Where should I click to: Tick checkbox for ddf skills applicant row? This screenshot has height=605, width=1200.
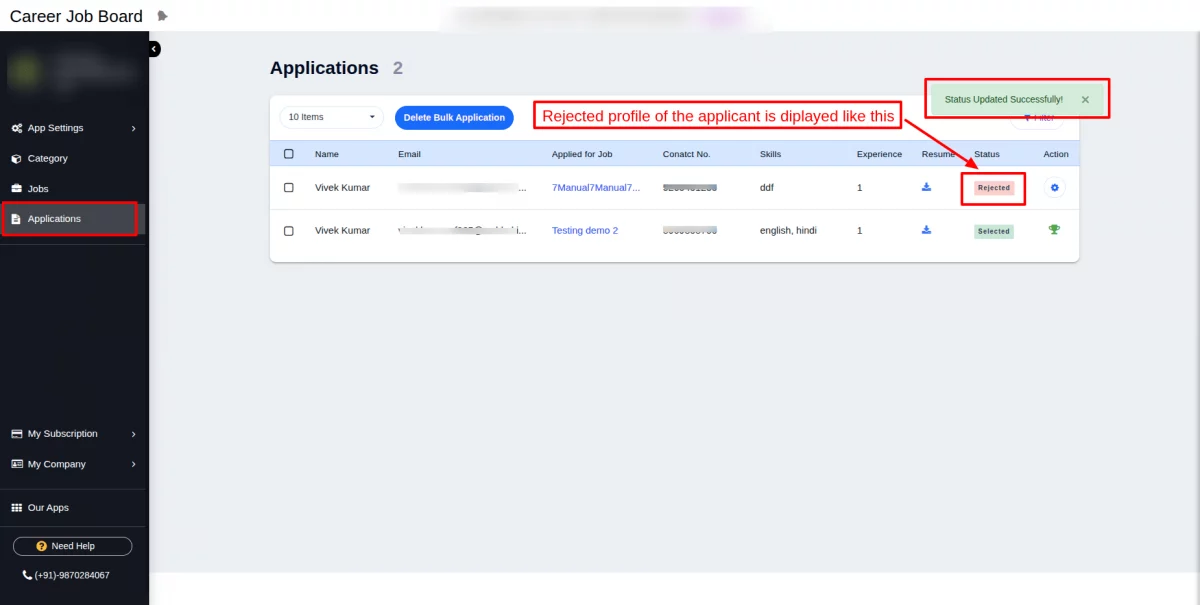pyautogui.click(x=289, y=187)
